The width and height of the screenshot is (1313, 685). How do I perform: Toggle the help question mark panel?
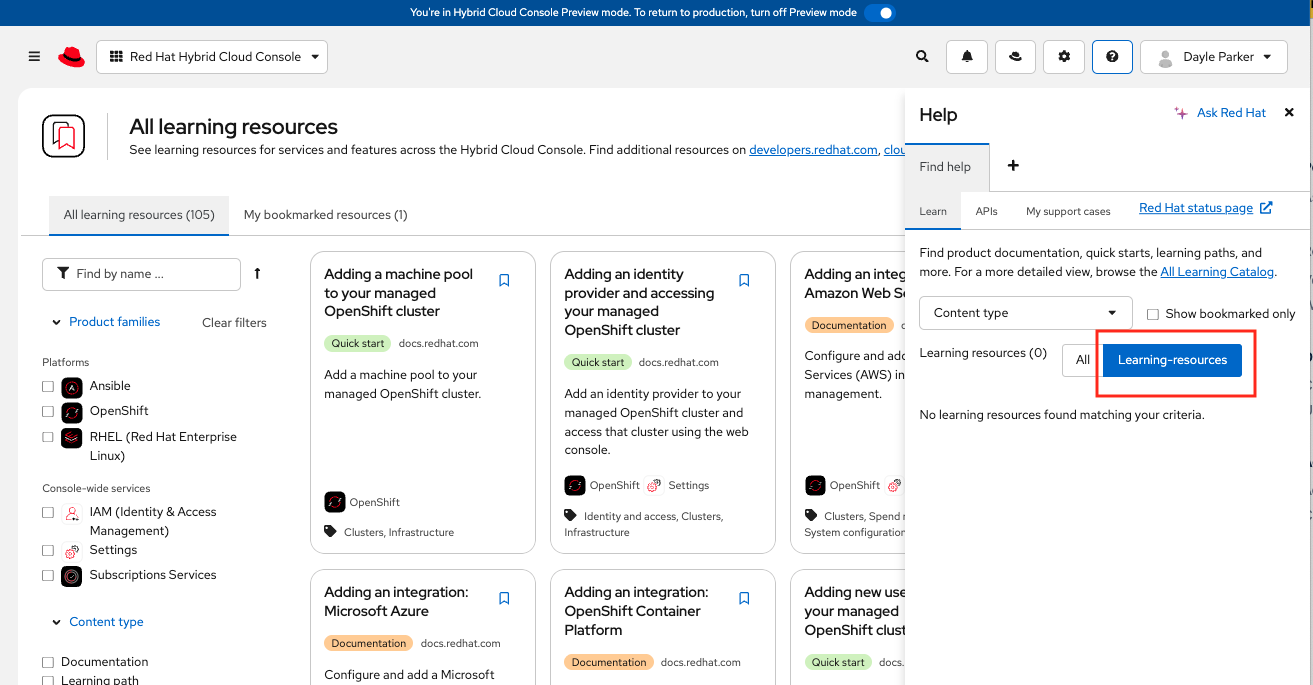(1112, 57)
